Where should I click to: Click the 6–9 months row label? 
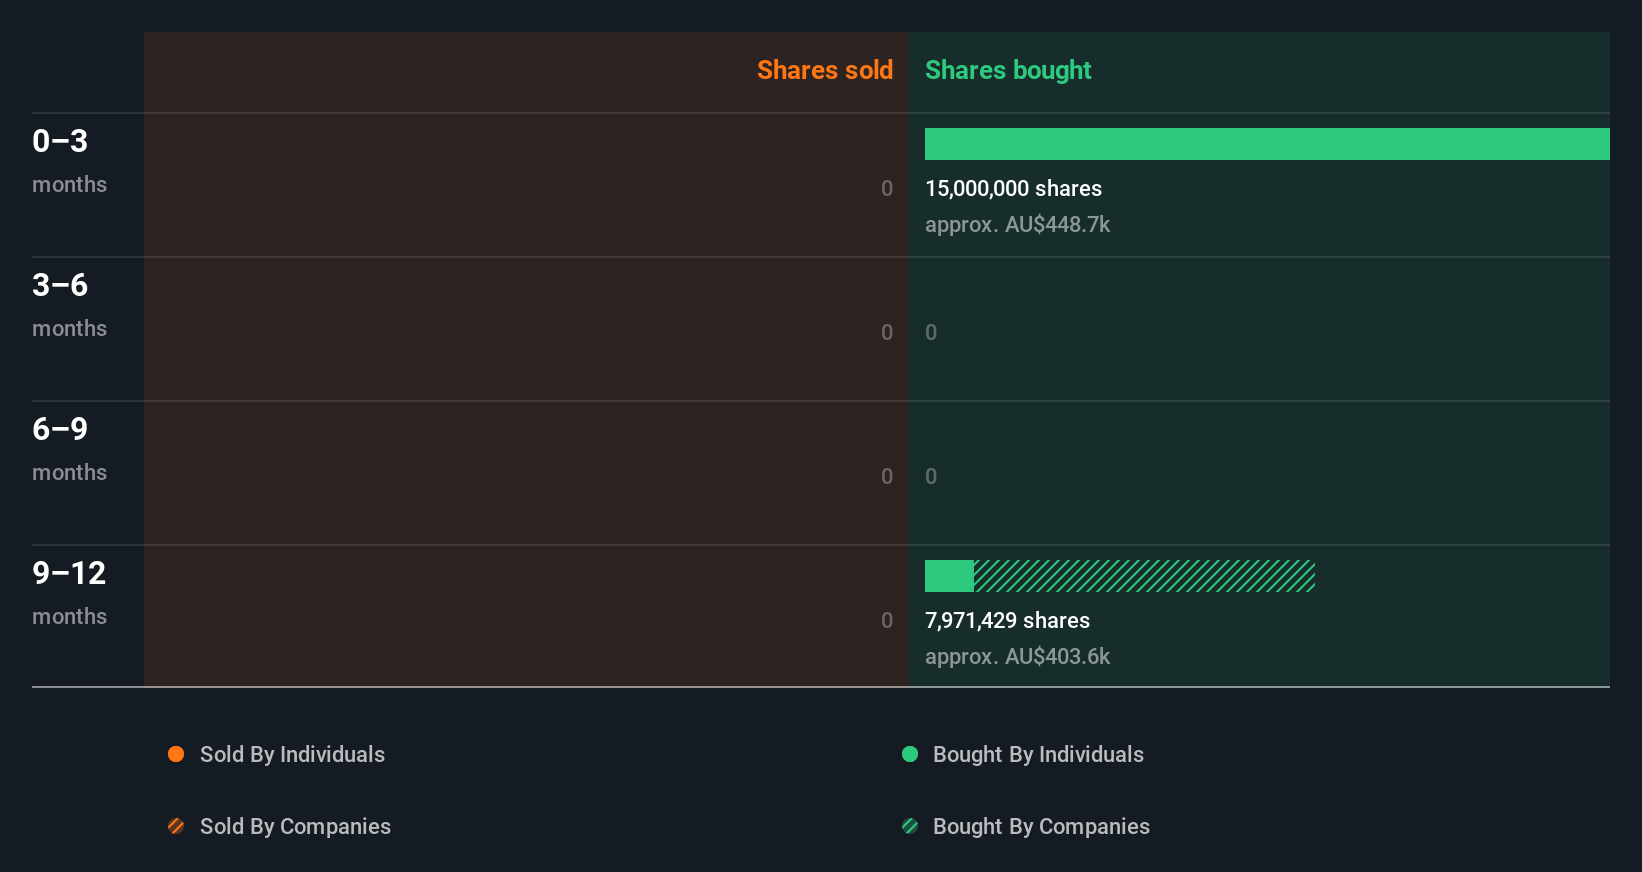pyautogui.click(x=69, y=449)
